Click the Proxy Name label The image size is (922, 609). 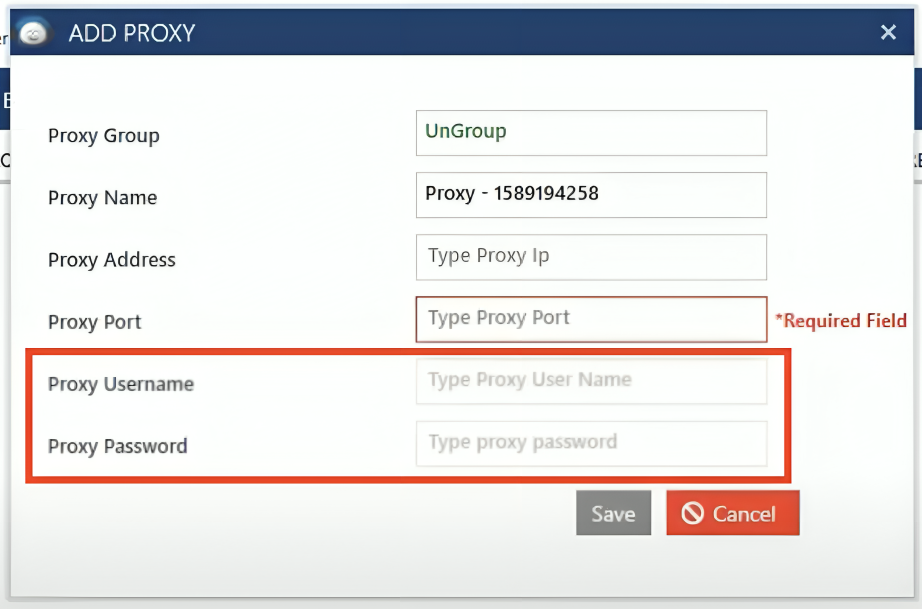[102, 198]
